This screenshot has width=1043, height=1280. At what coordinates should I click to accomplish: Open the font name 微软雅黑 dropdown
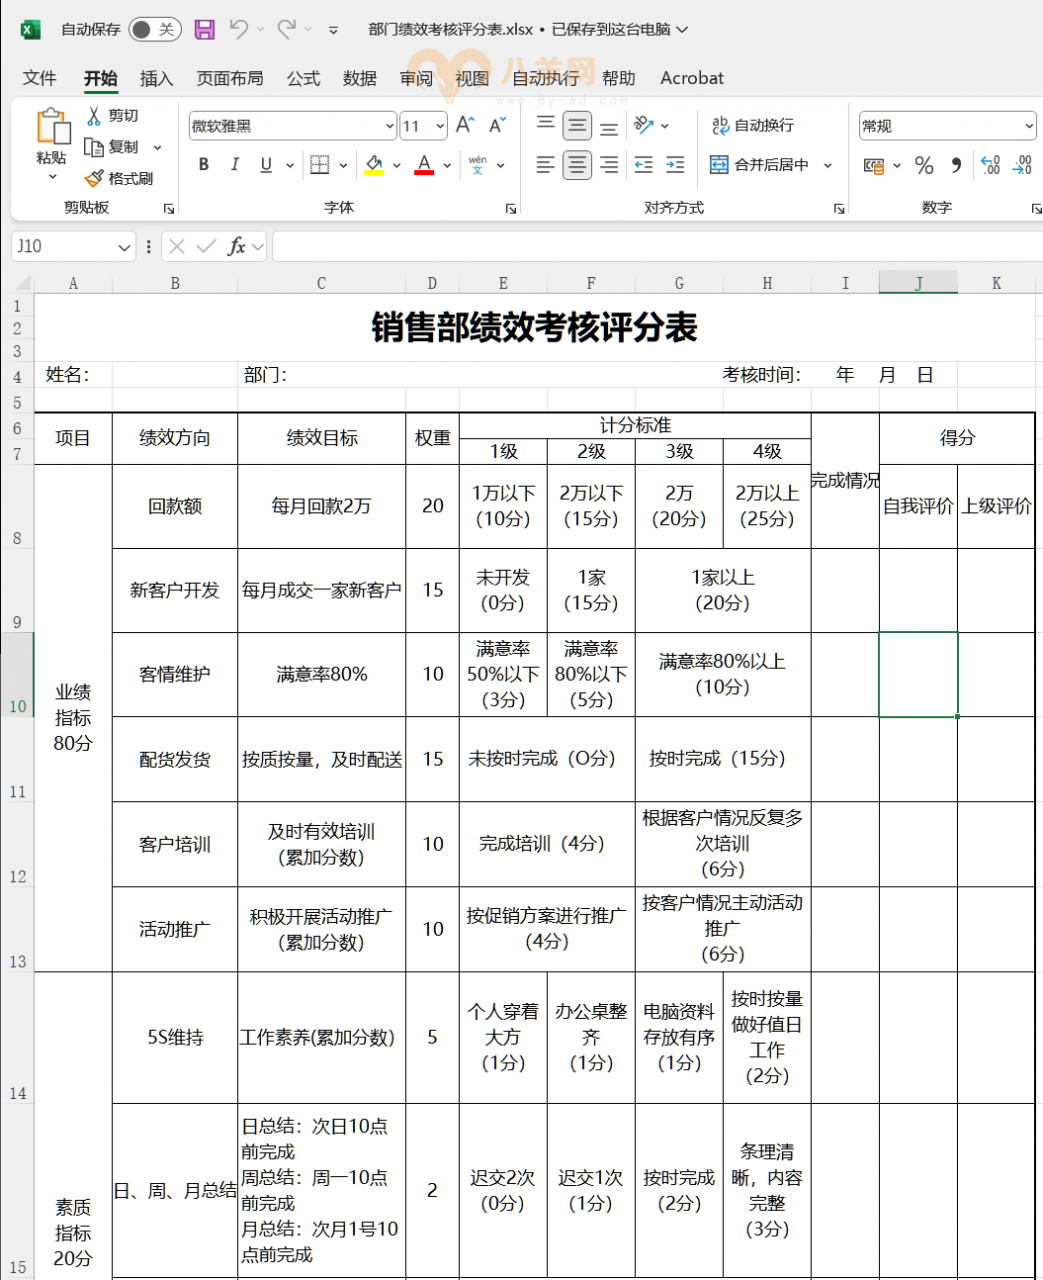[389, 126]
